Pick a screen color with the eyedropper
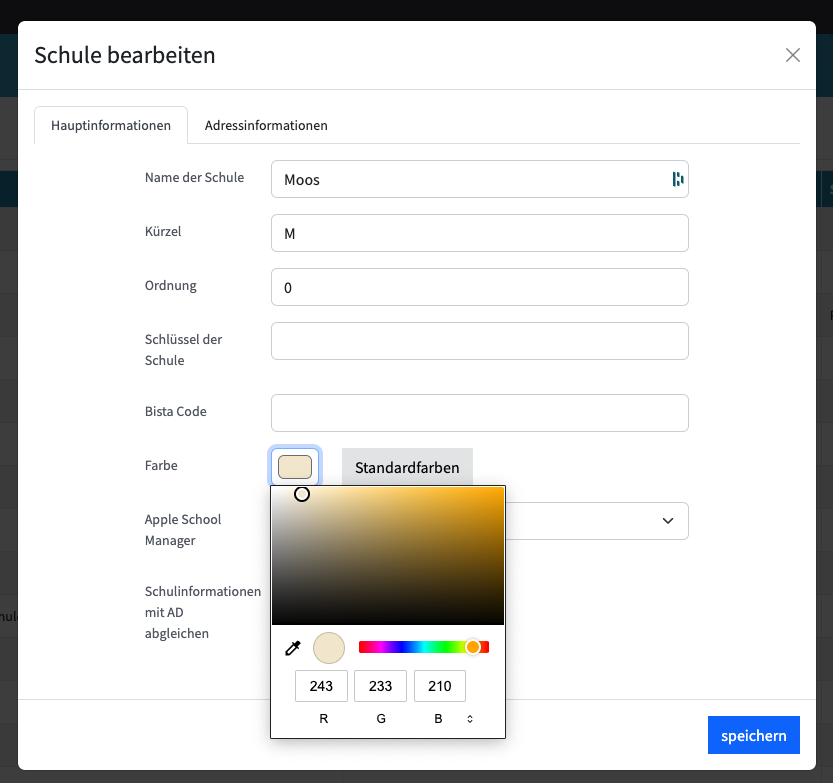Image resolution: width=833 pixels, height=783 pixels. (x=293, y=648)
